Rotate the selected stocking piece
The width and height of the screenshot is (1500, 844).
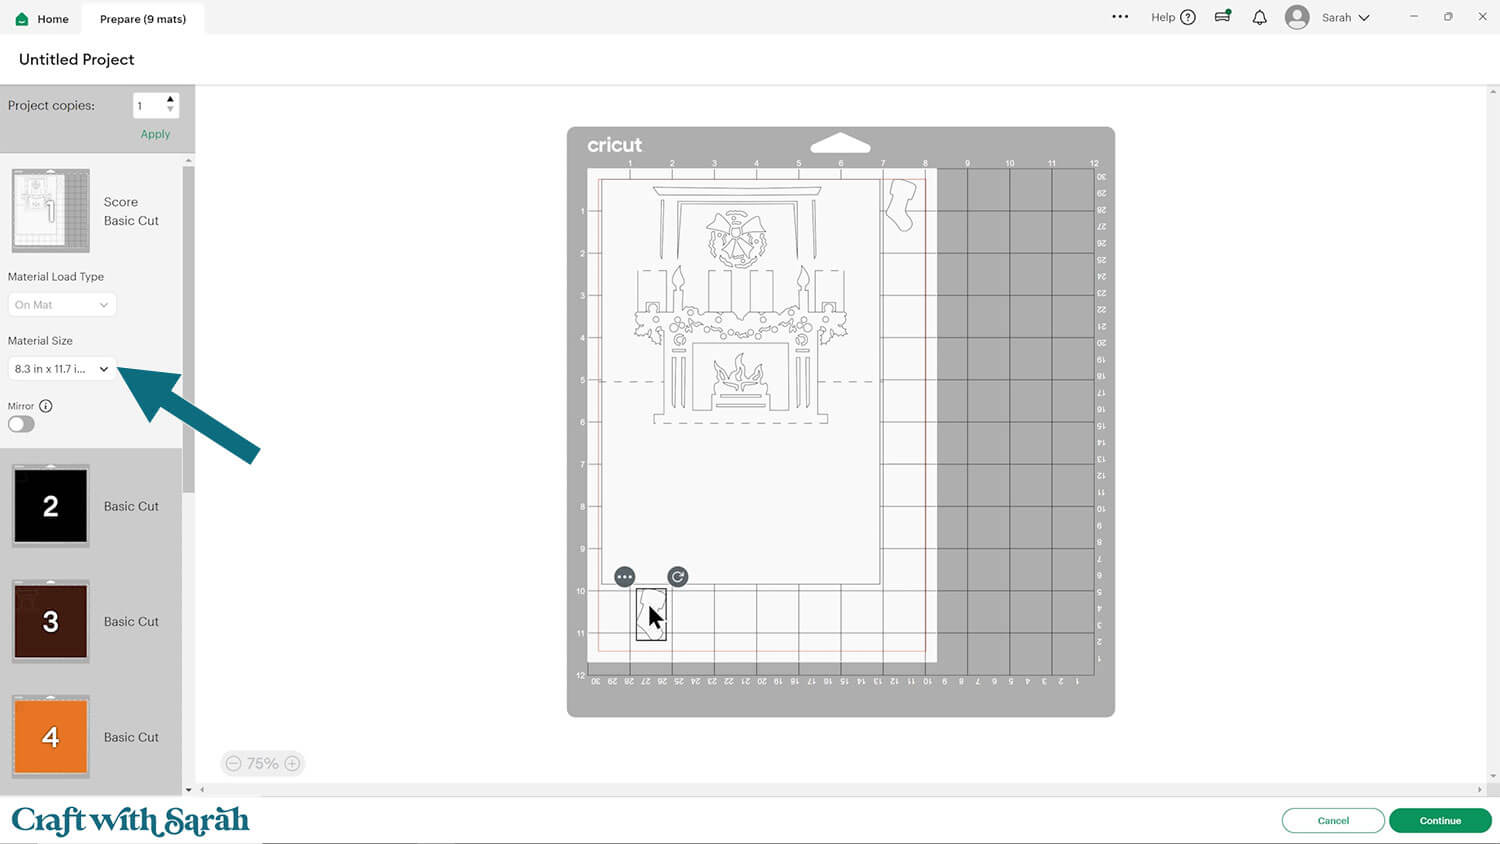point(677,576)
